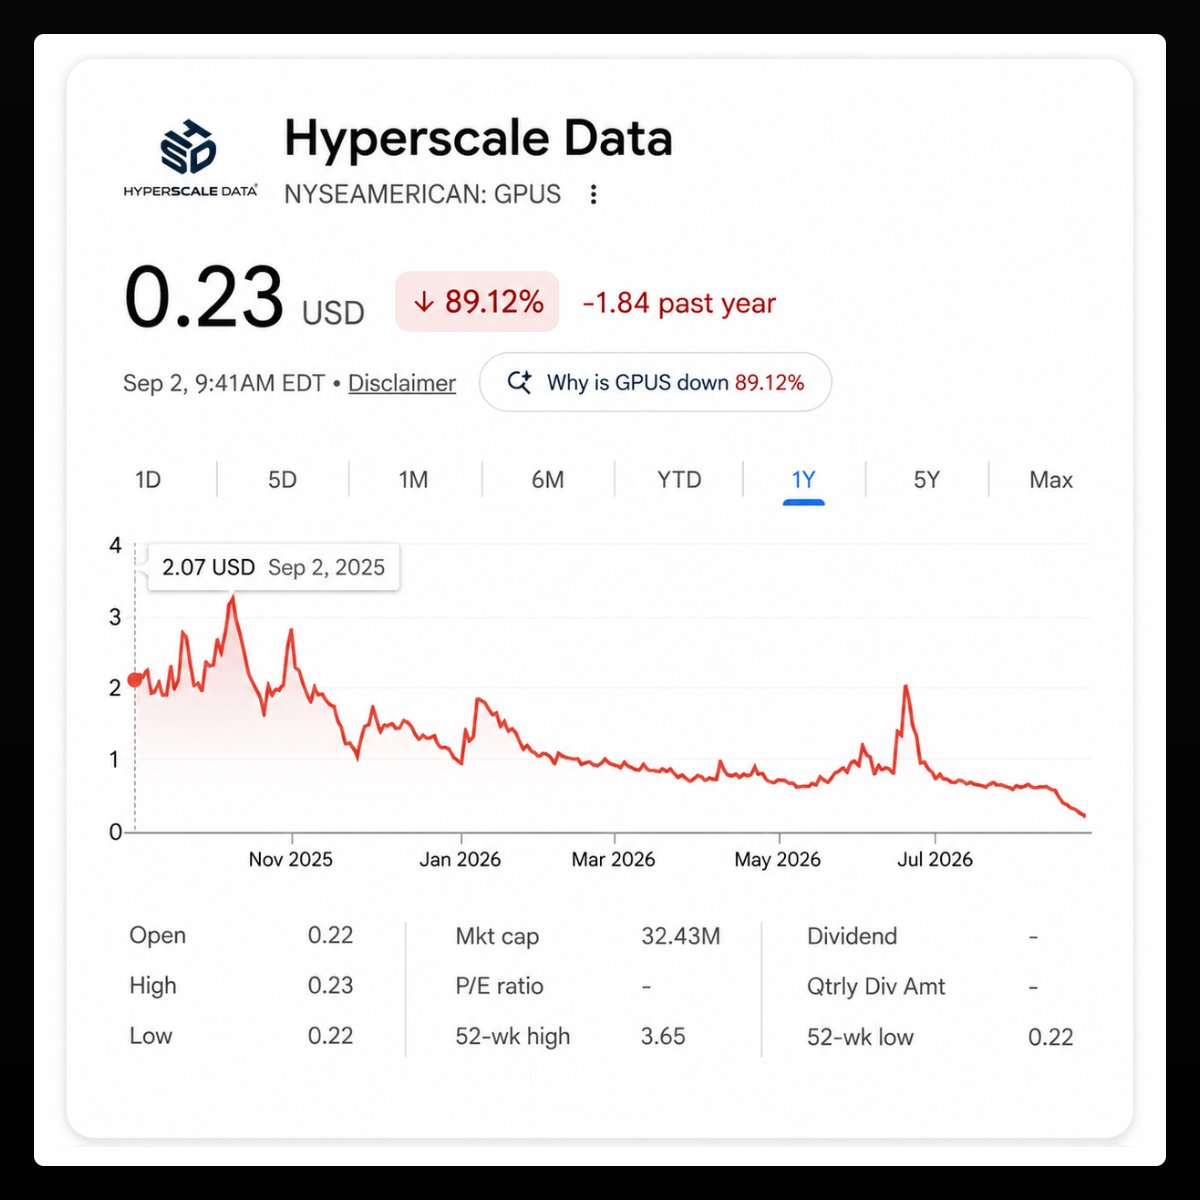1200x1200 pixels.
Task: Switch chart to 1M range
Action: [414, 480]
